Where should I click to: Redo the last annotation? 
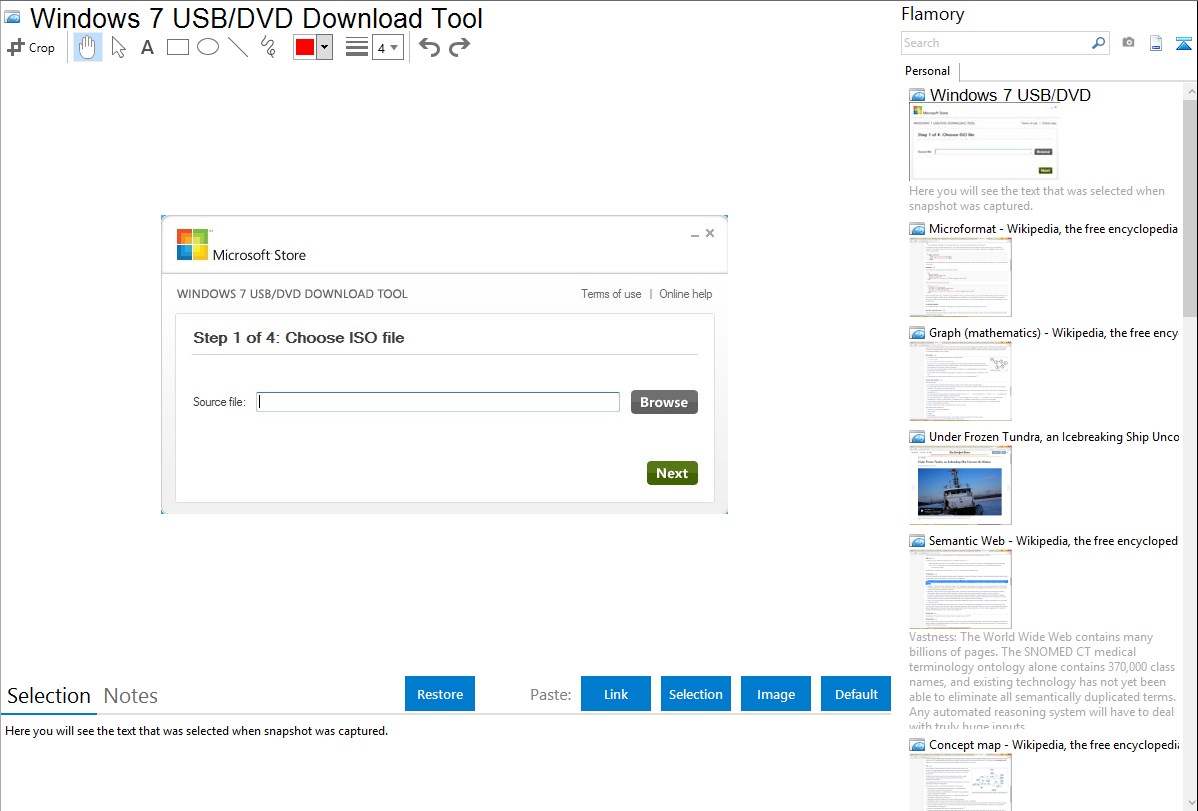(459, 47)
